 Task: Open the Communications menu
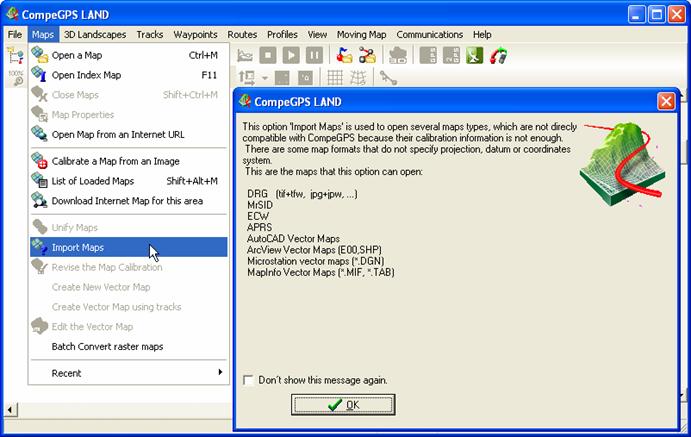pyautogui.click(x=430, y=34)
